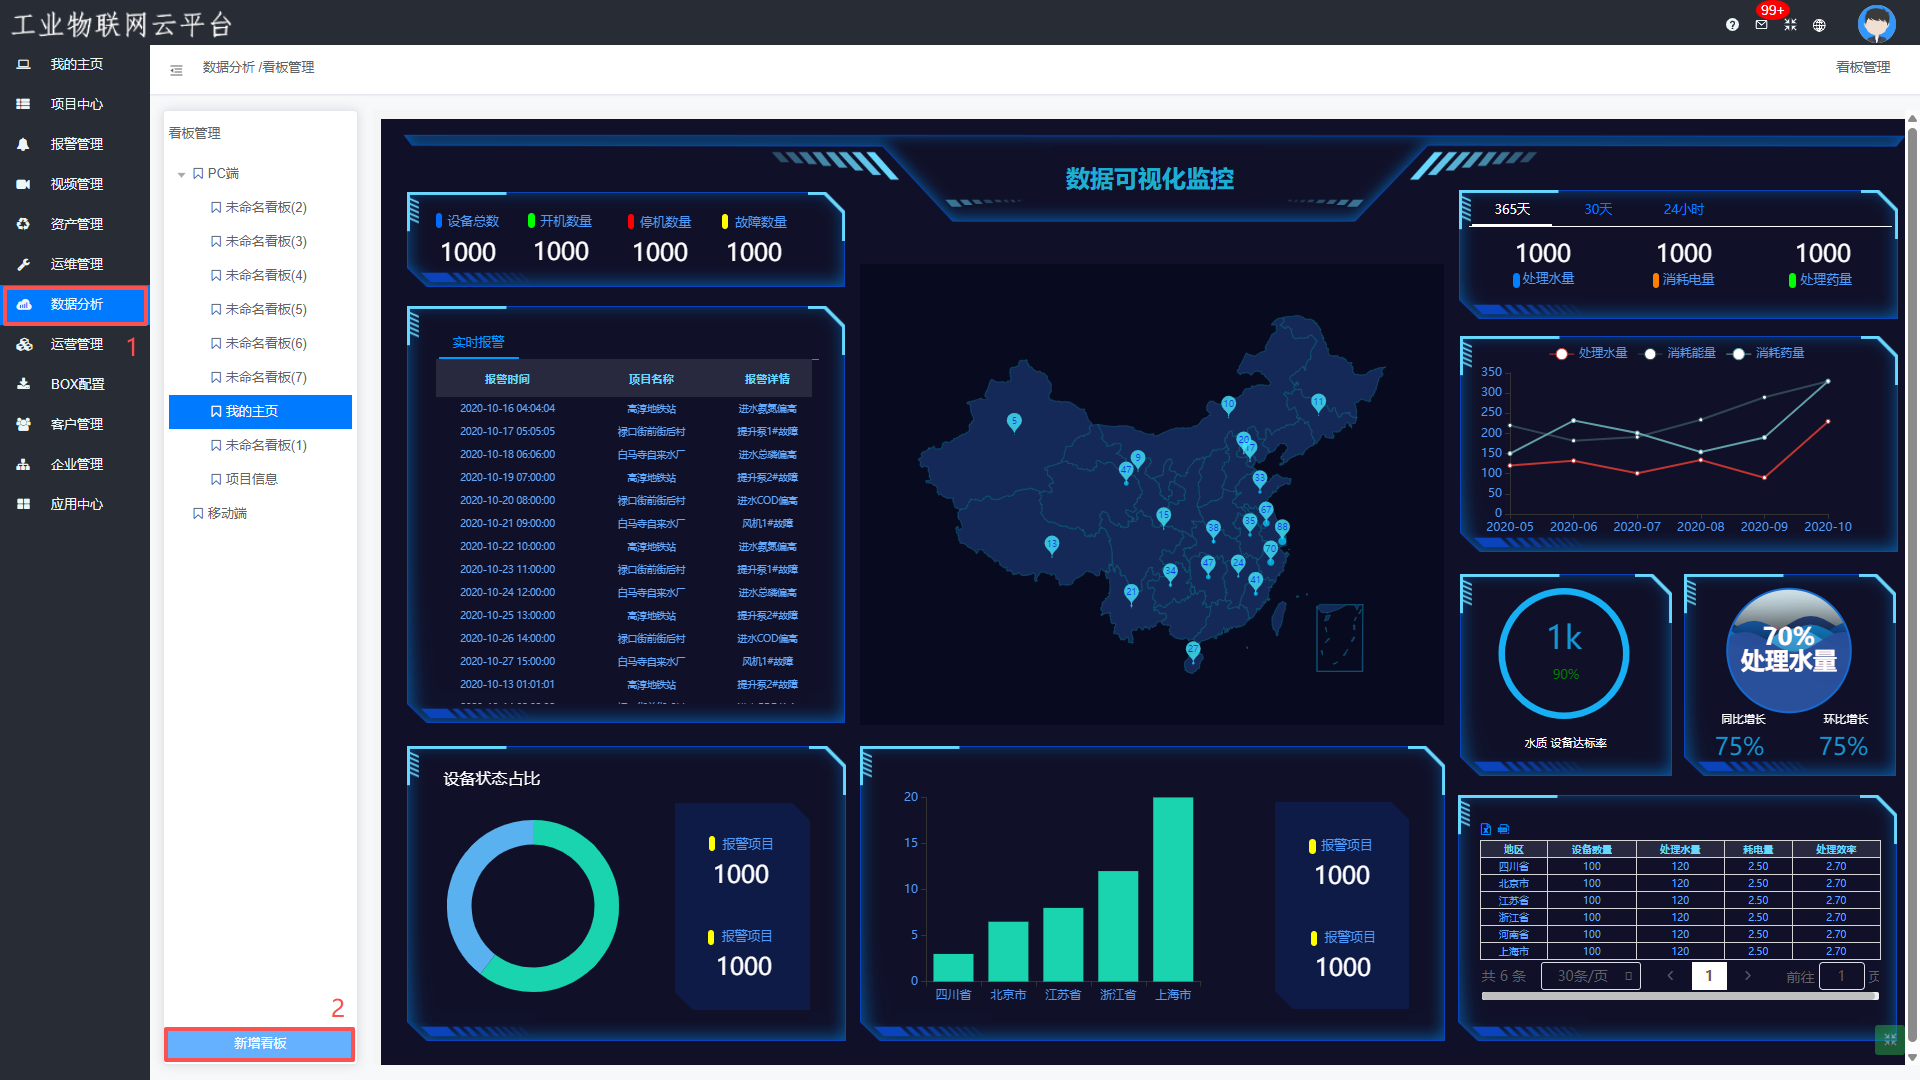This screenshot has width=1920, height=1080.
Task: Collapse sidebar using the menu fold icon
Action: tap(176, 70)
